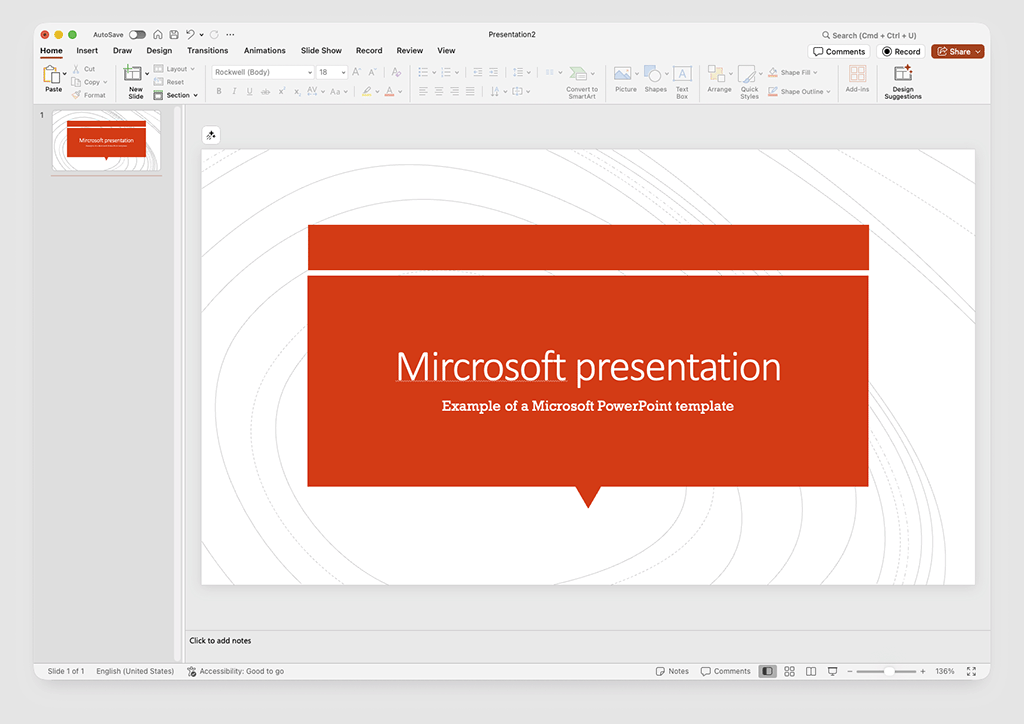Click the Shapes icon

click(x=652, y=74)
